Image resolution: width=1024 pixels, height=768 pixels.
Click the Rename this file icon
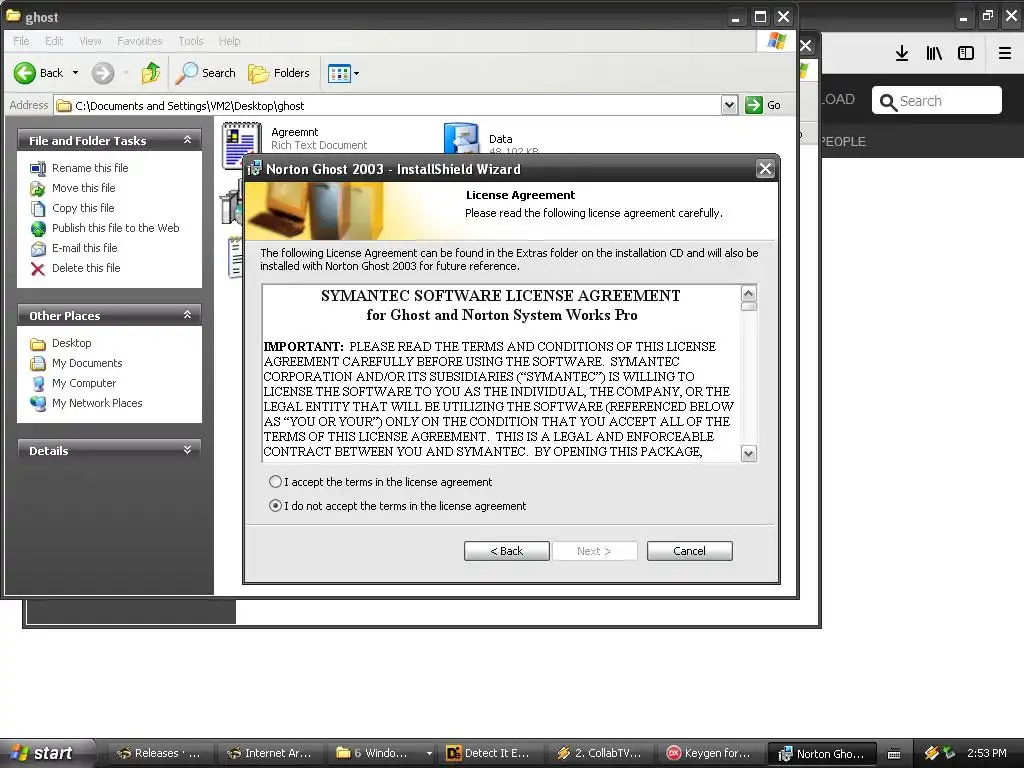[x=38, y=168]
